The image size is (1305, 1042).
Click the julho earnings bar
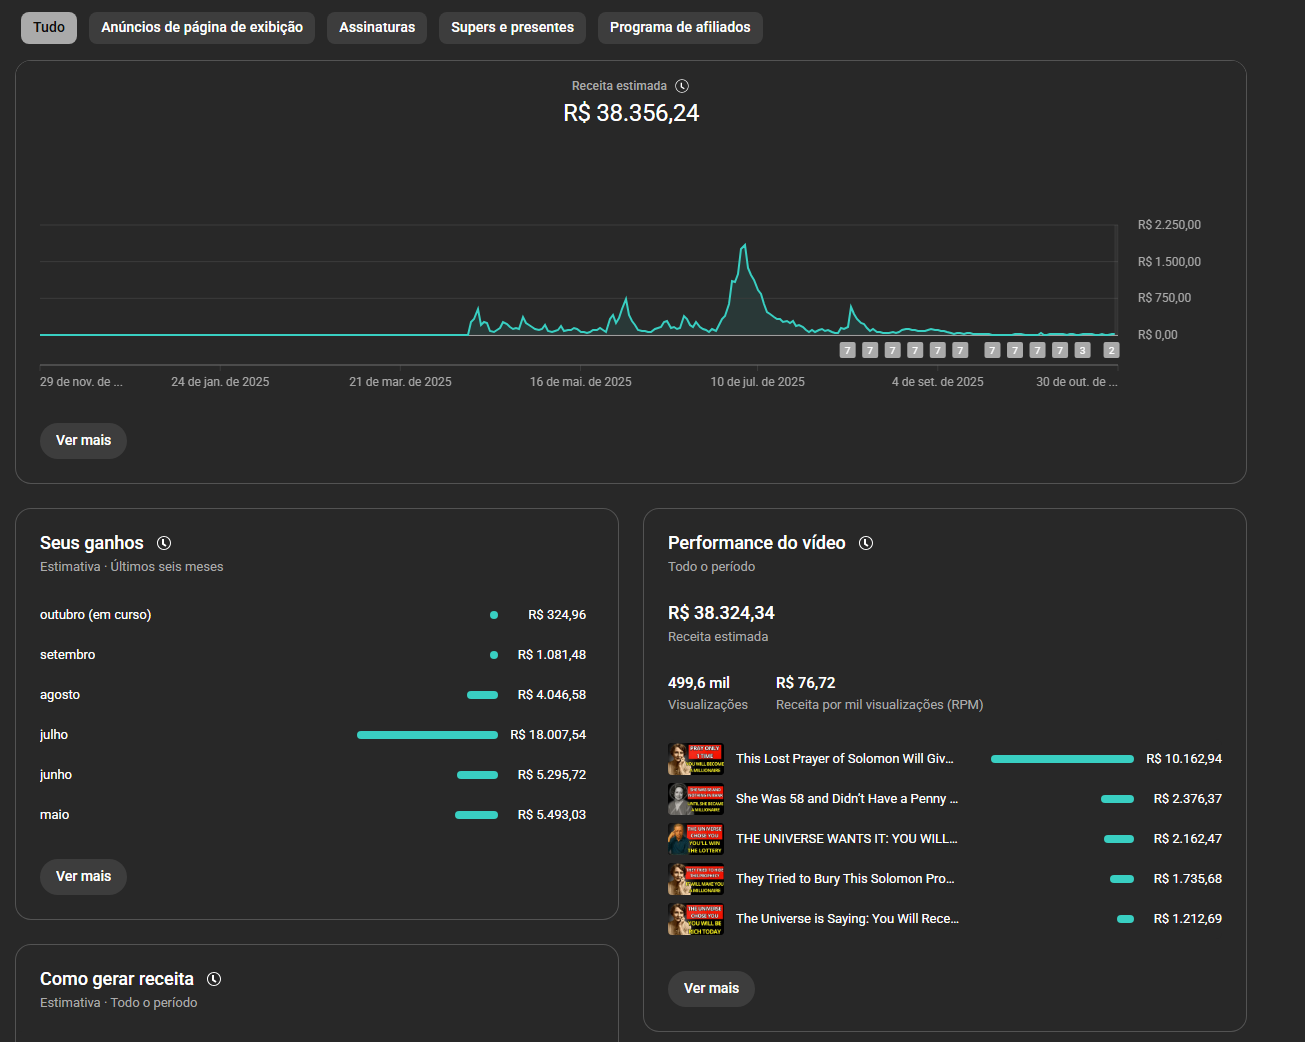tap(427, 735)
